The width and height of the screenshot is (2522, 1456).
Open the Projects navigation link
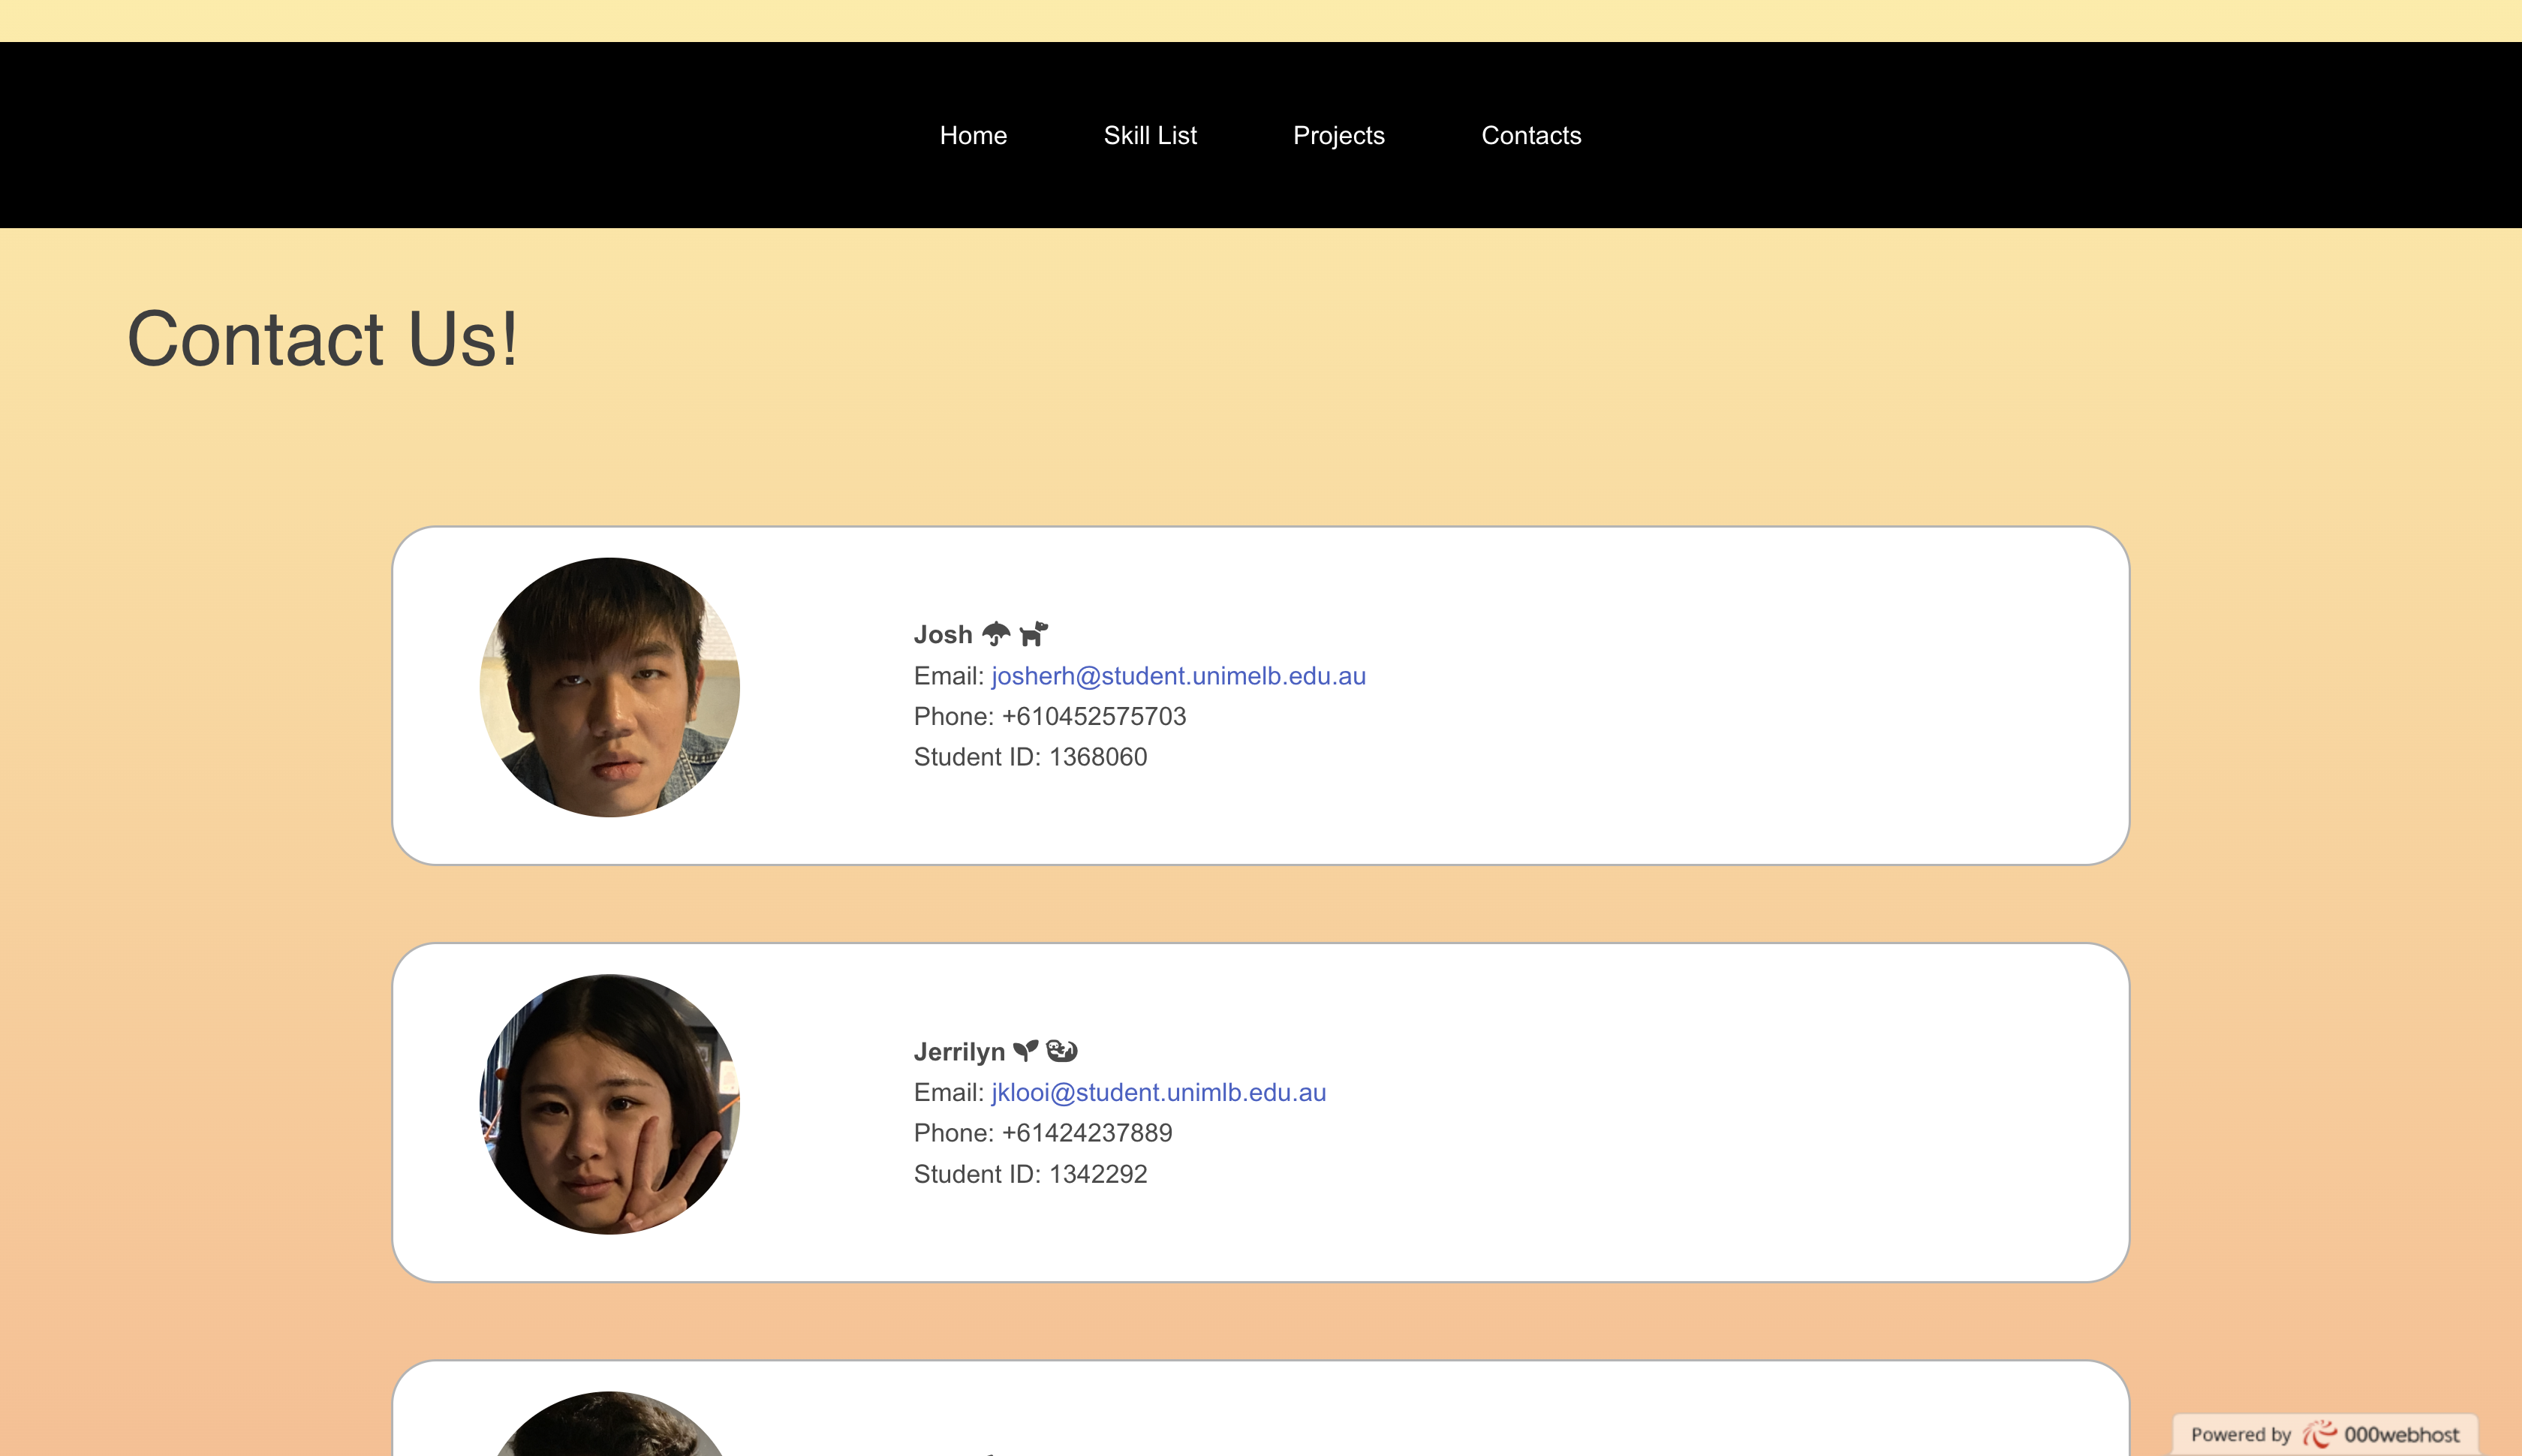click(x=1338, y=135)
